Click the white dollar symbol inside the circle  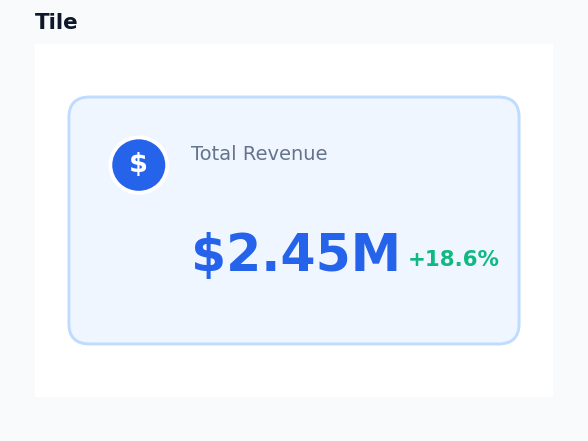click(x=138, y=164)
